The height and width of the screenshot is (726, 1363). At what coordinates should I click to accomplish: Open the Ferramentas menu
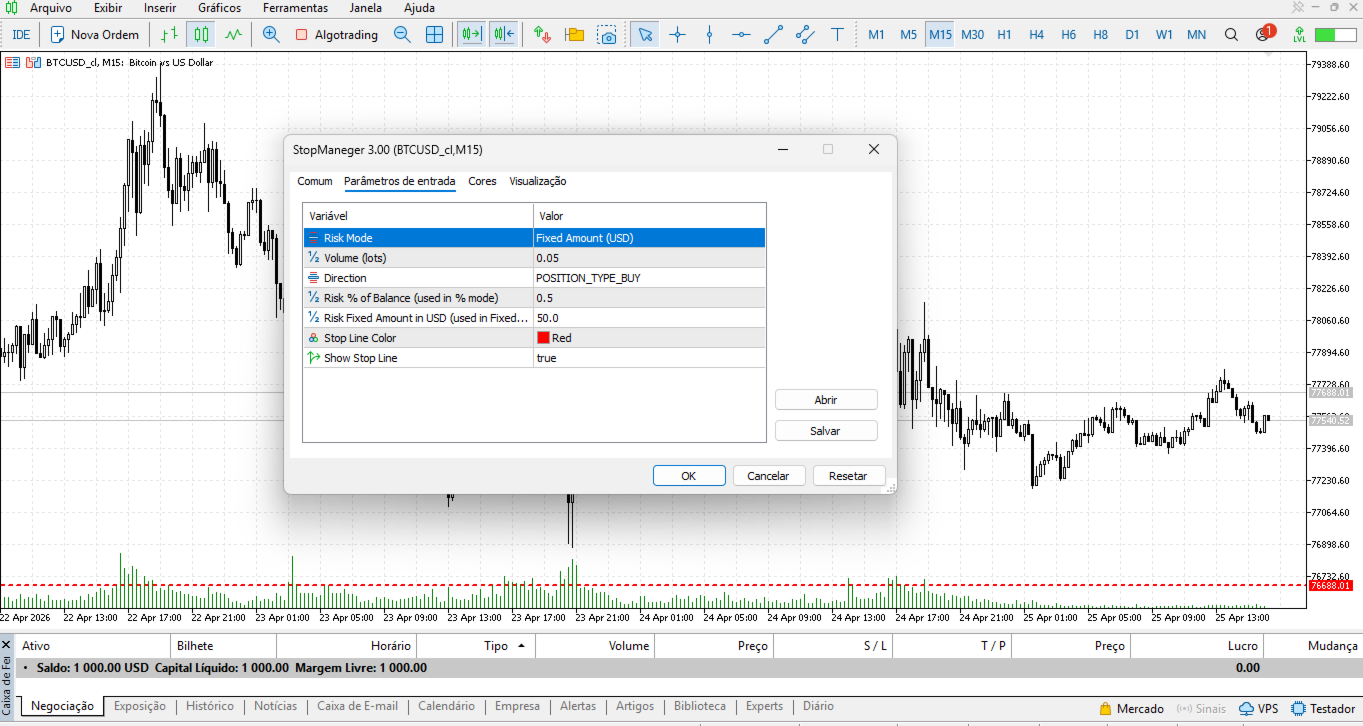(295, 8)
